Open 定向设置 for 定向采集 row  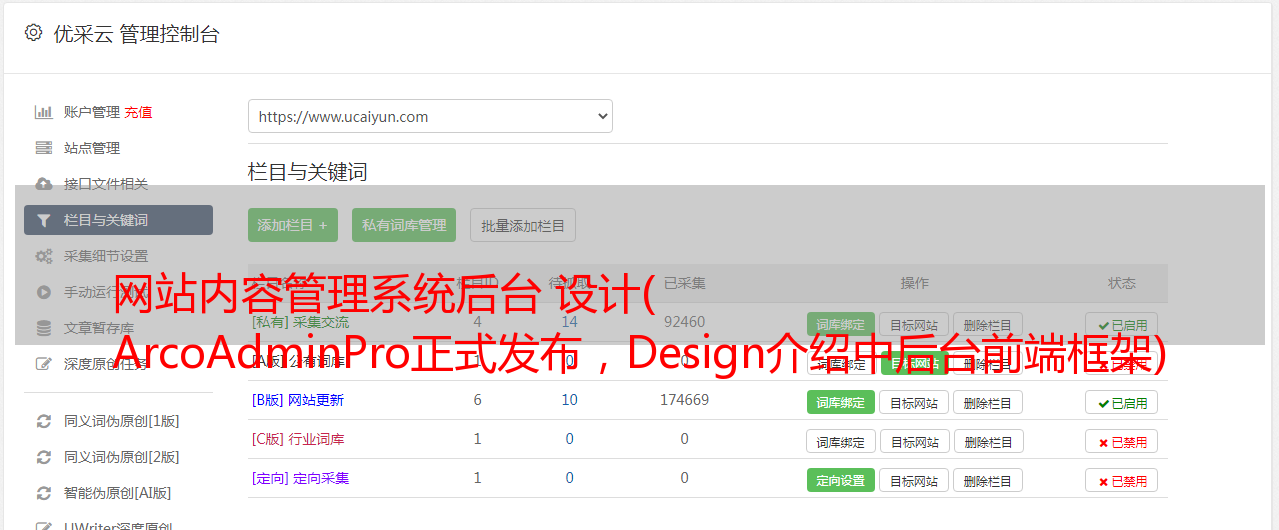pyautogui.click(x=840, y=480)
